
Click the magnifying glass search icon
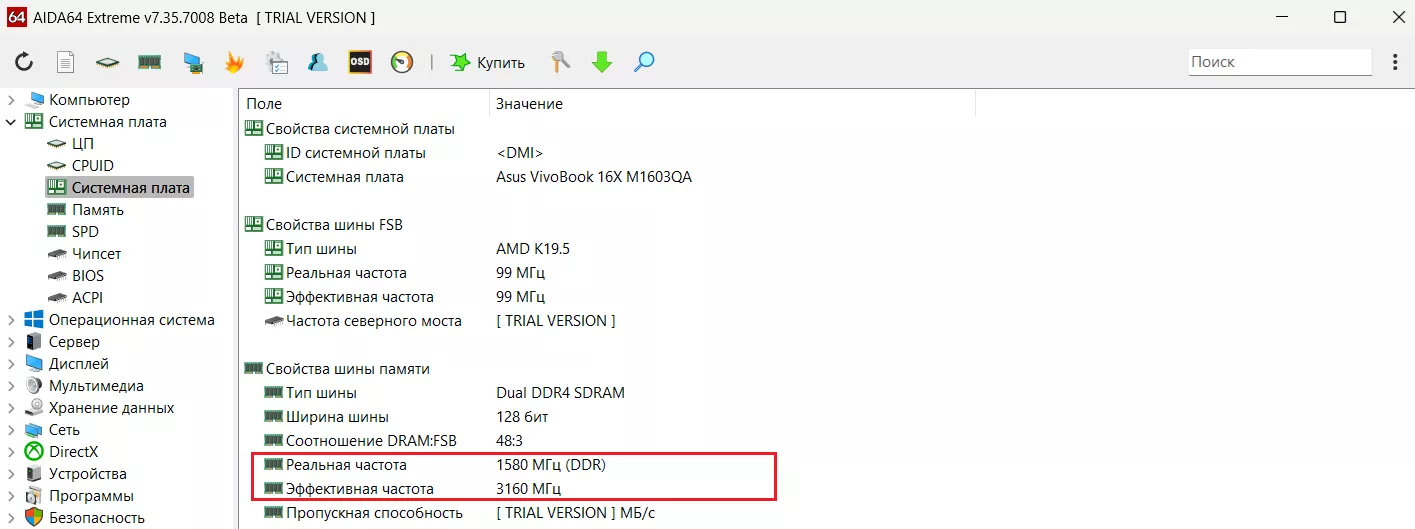click(x=644, y=62)
